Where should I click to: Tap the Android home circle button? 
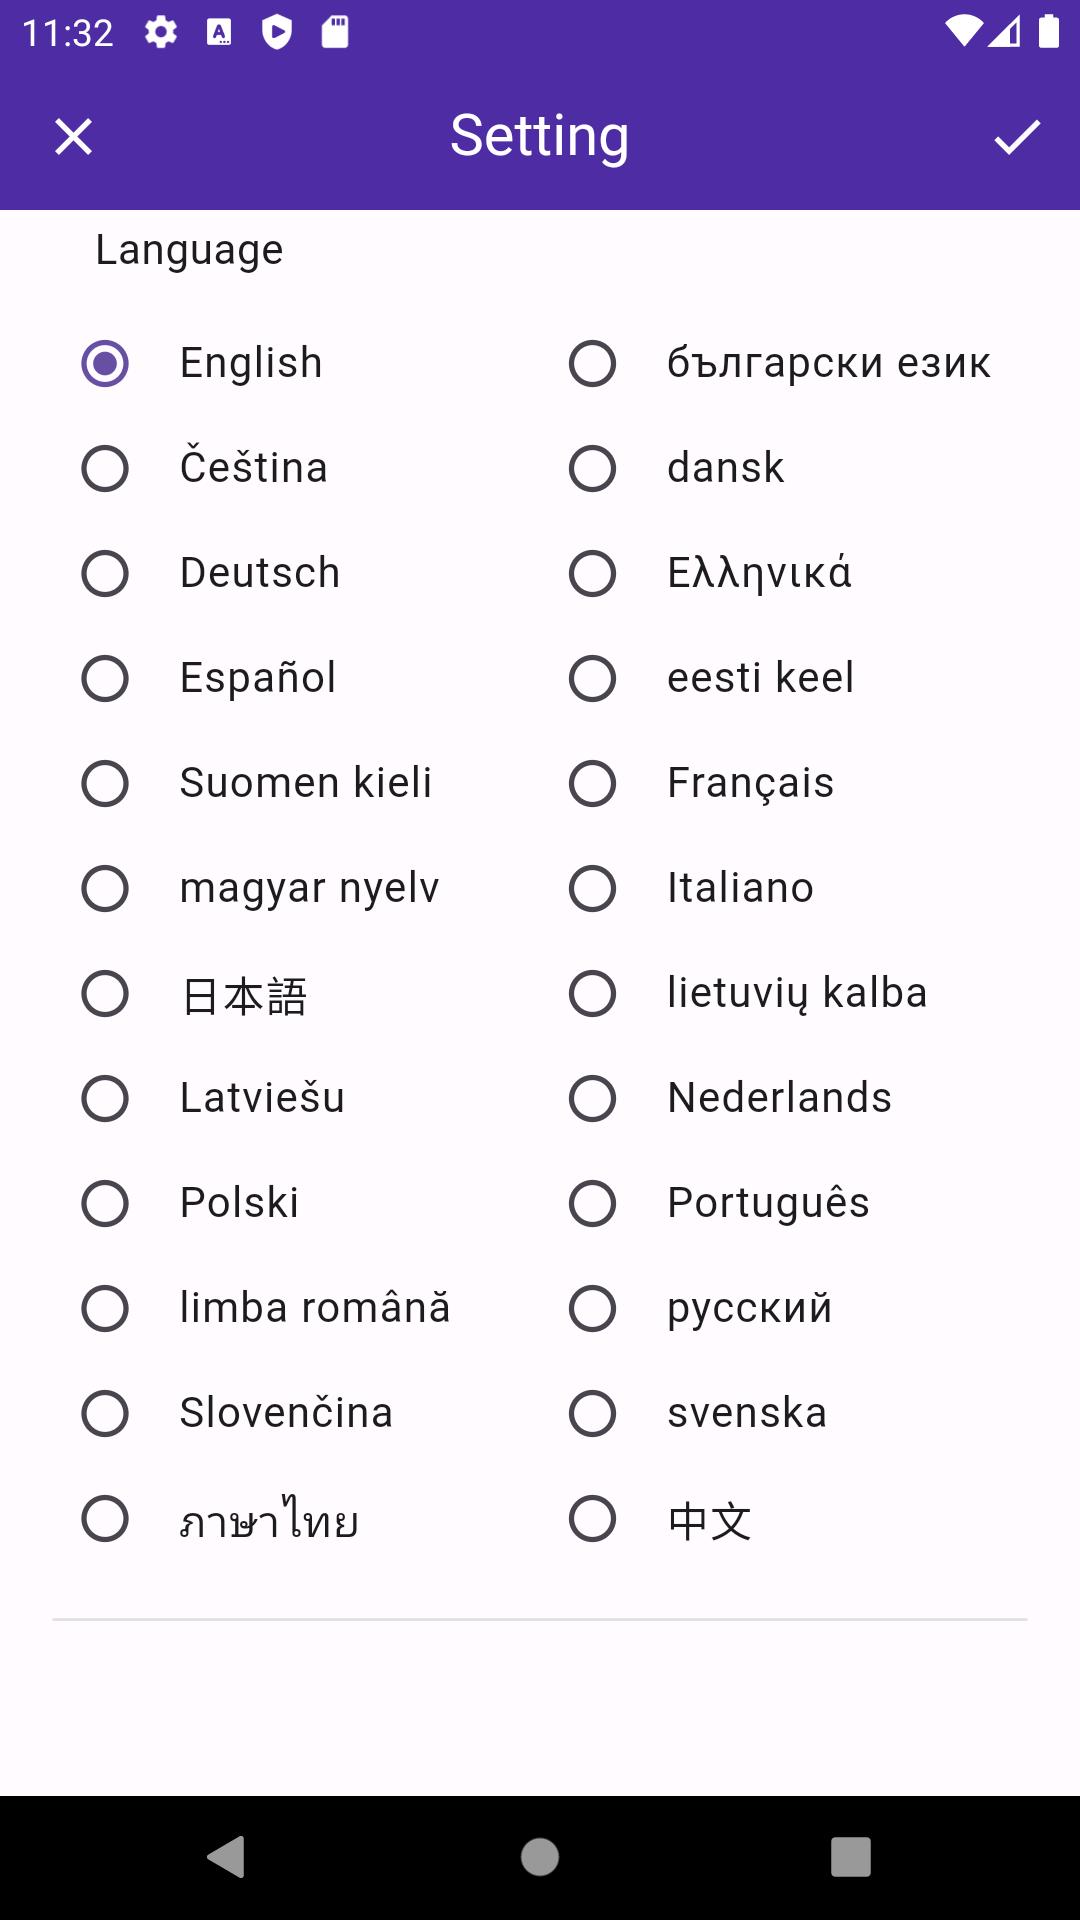[540, 1857]
